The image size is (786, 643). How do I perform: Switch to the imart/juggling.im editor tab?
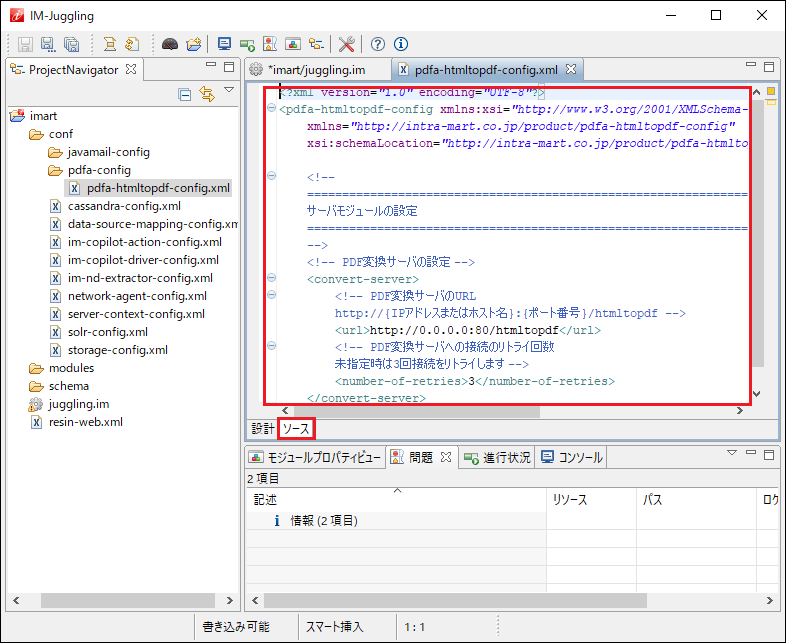click(x=315, y=70)
